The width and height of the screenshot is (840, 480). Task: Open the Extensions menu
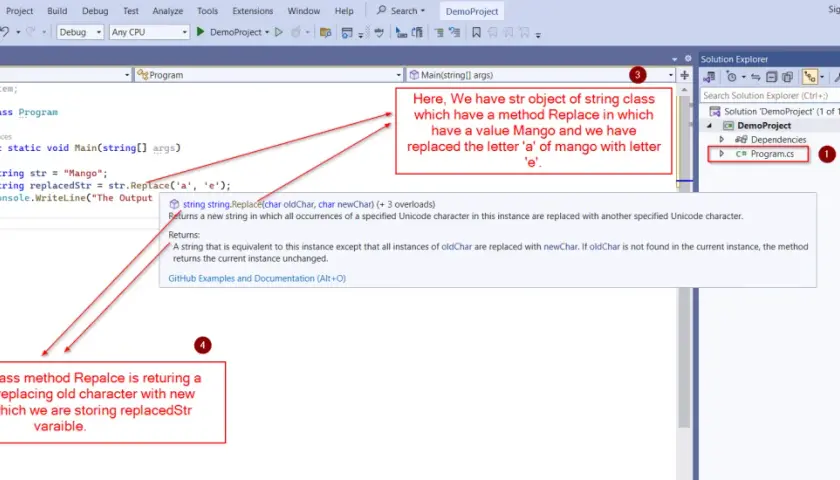click(x=252, y=11)
